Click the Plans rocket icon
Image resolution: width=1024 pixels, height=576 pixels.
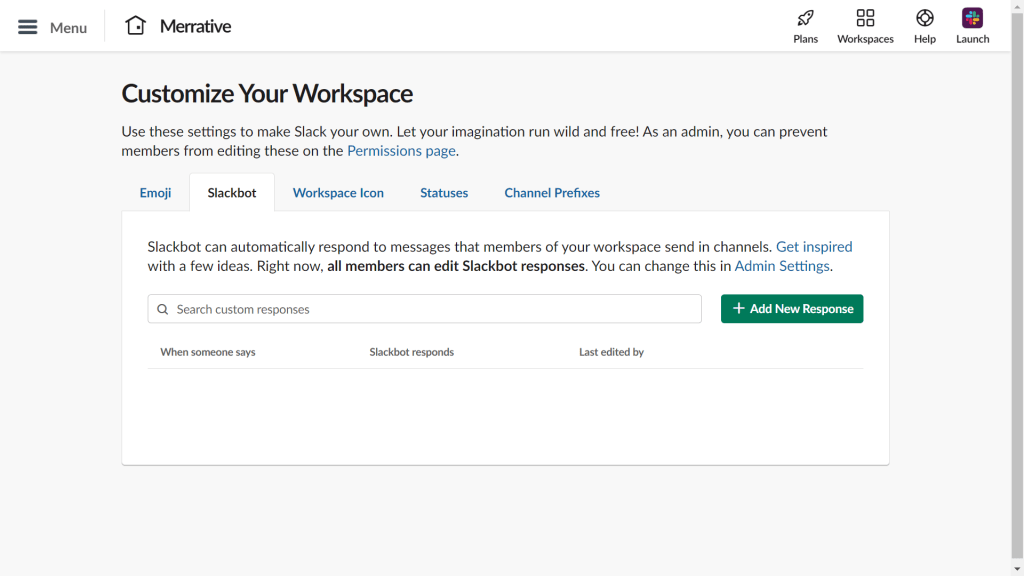805,19
